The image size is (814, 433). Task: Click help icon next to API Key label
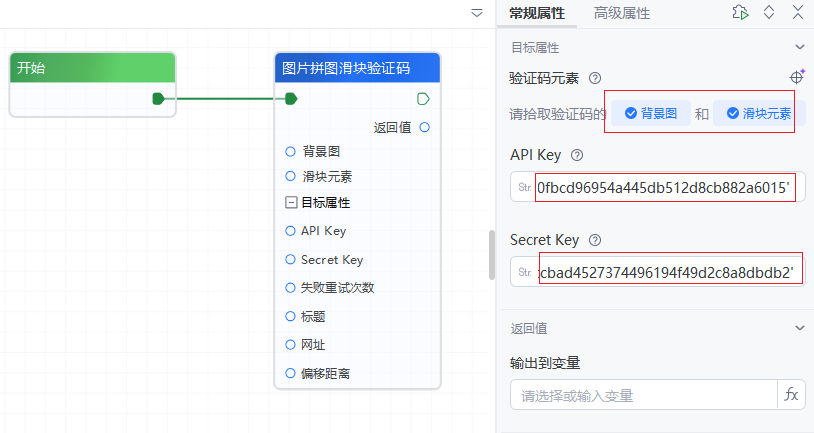pos(576,155)
